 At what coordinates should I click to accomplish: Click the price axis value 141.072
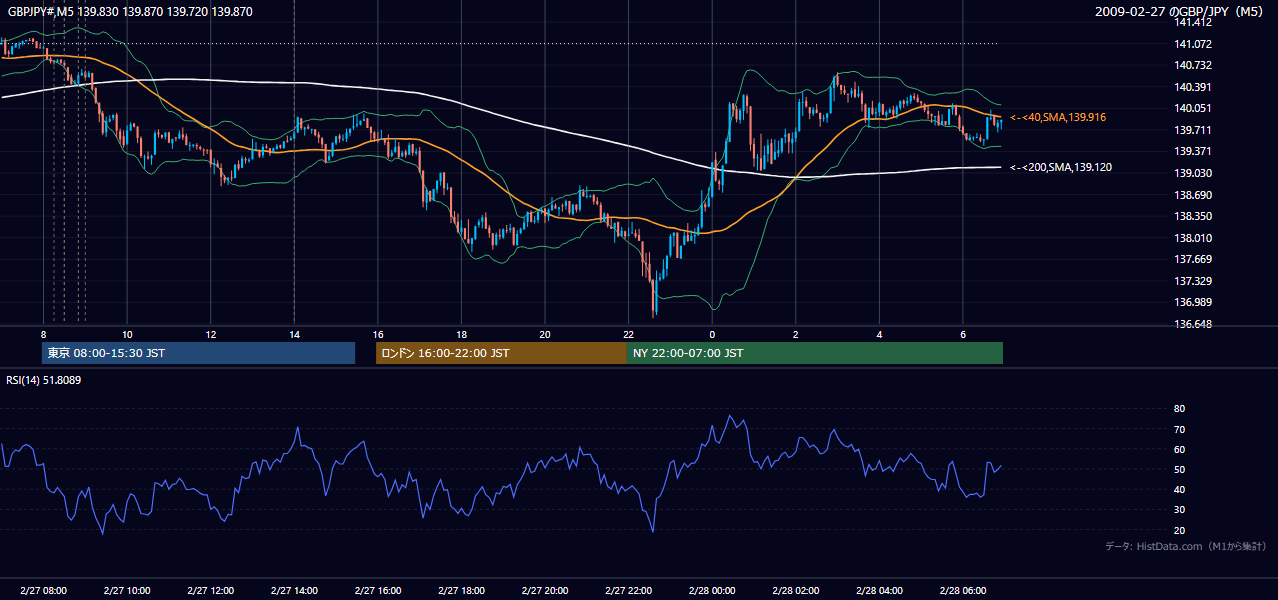point(1194,44)
